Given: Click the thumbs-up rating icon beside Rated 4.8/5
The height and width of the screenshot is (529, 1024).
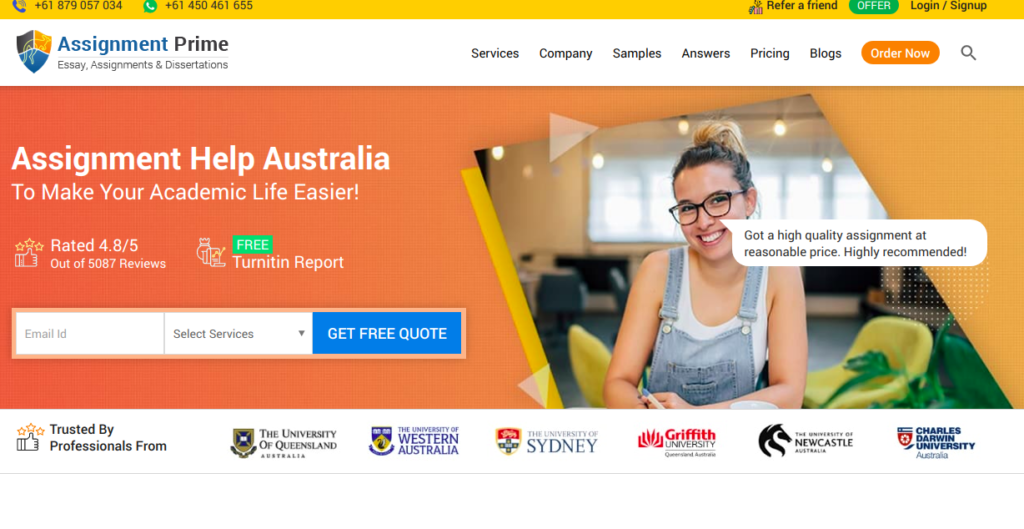Looking at the screenshot, I should pyautogui.click(x=29, y=253).
